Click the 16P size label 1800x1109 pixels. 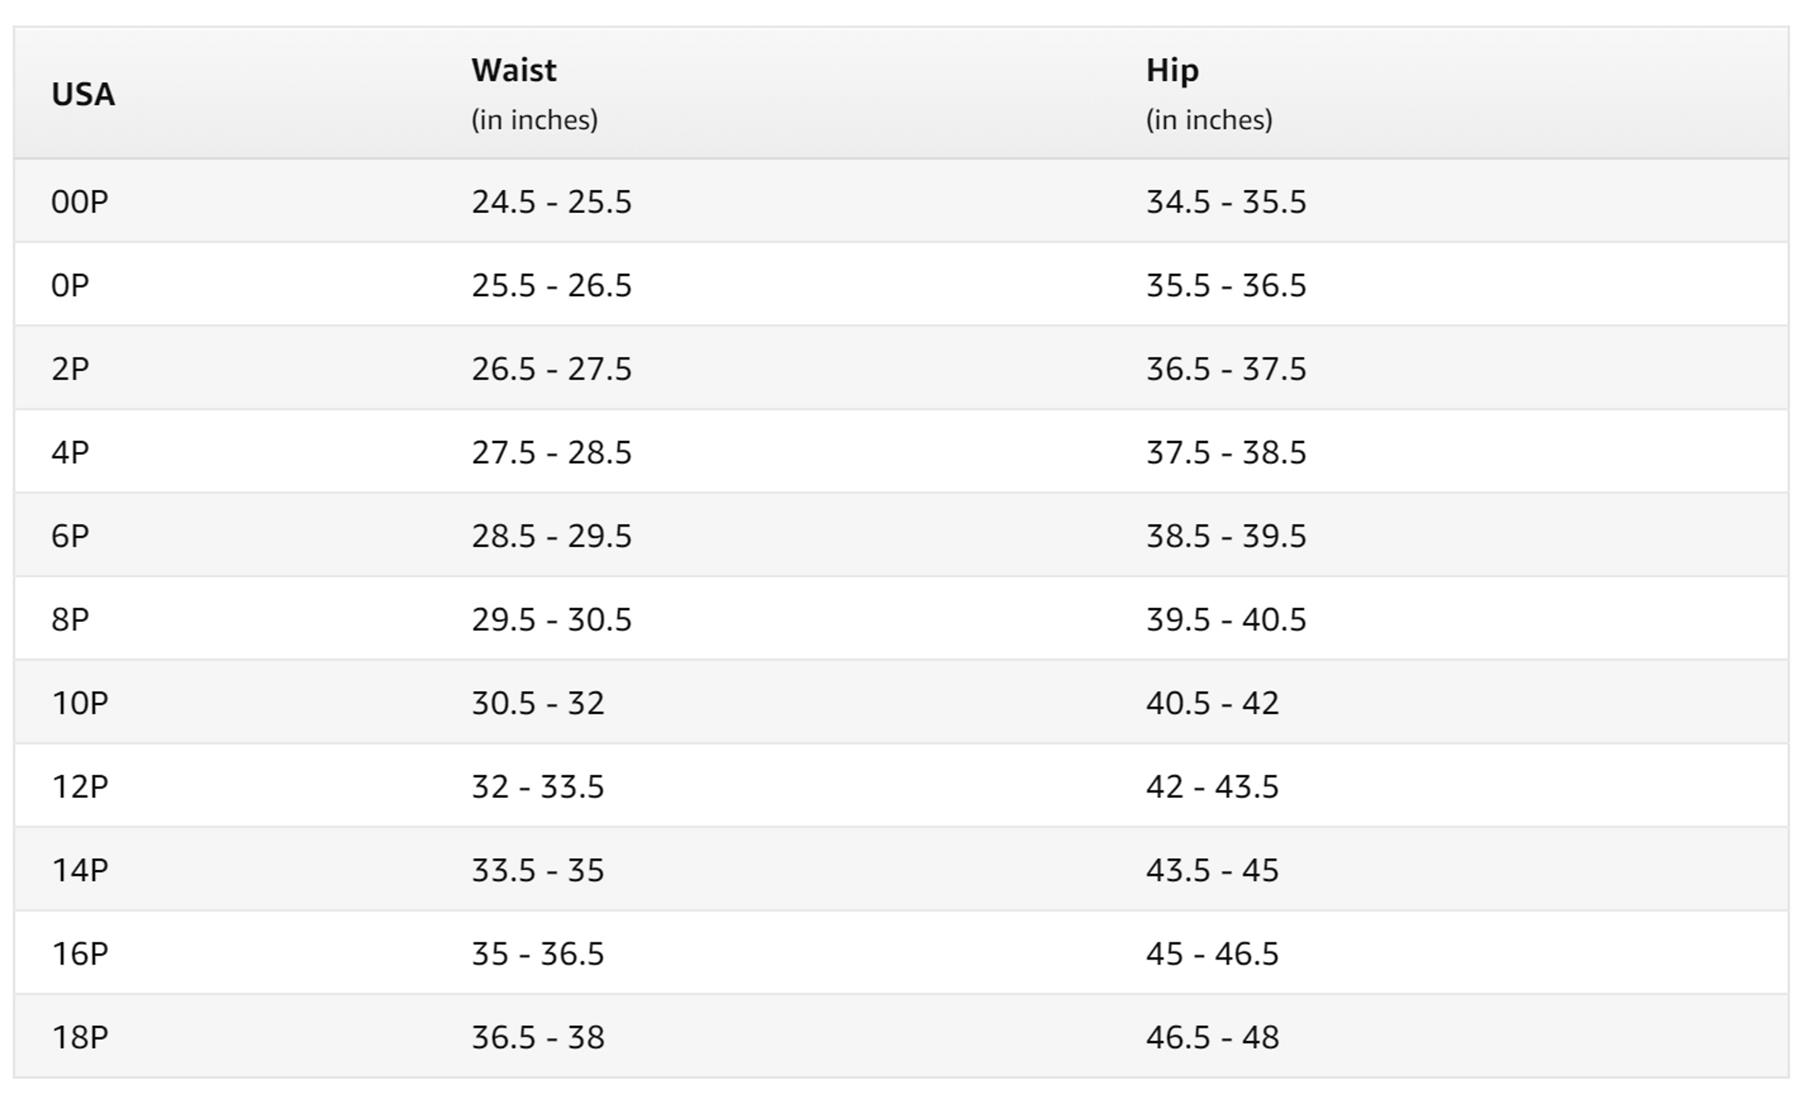80,954
